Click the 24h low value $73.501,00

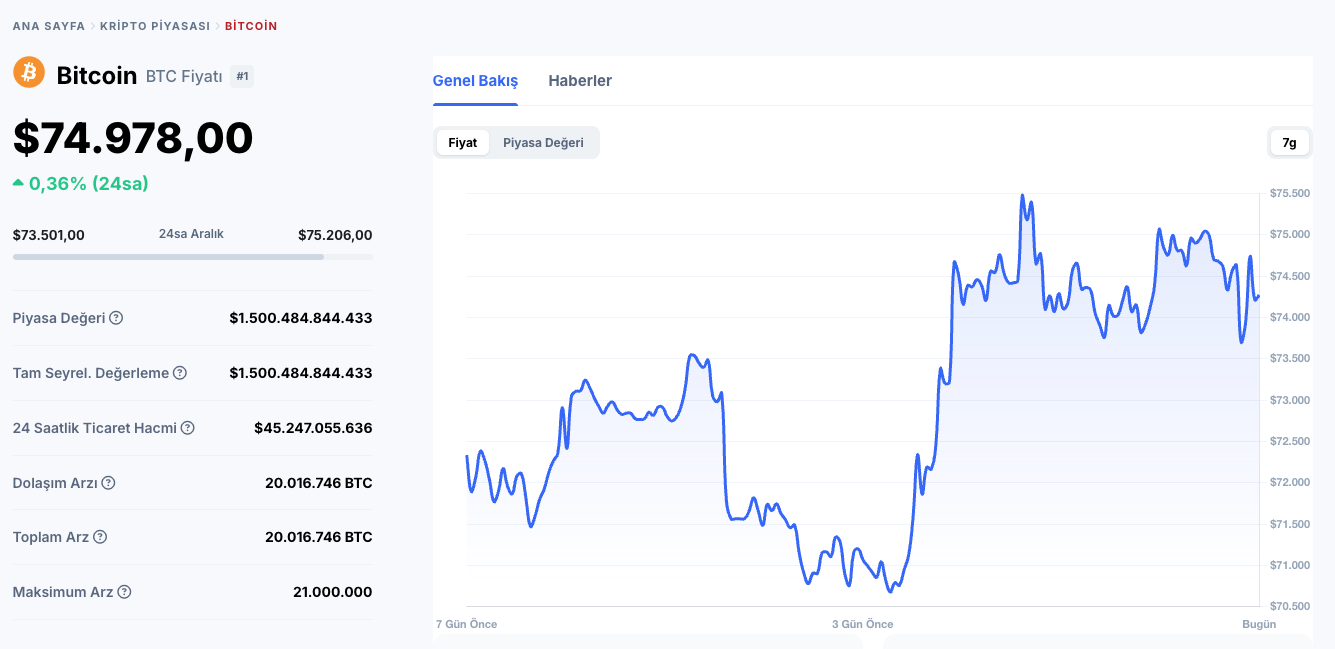click(49, 235)
